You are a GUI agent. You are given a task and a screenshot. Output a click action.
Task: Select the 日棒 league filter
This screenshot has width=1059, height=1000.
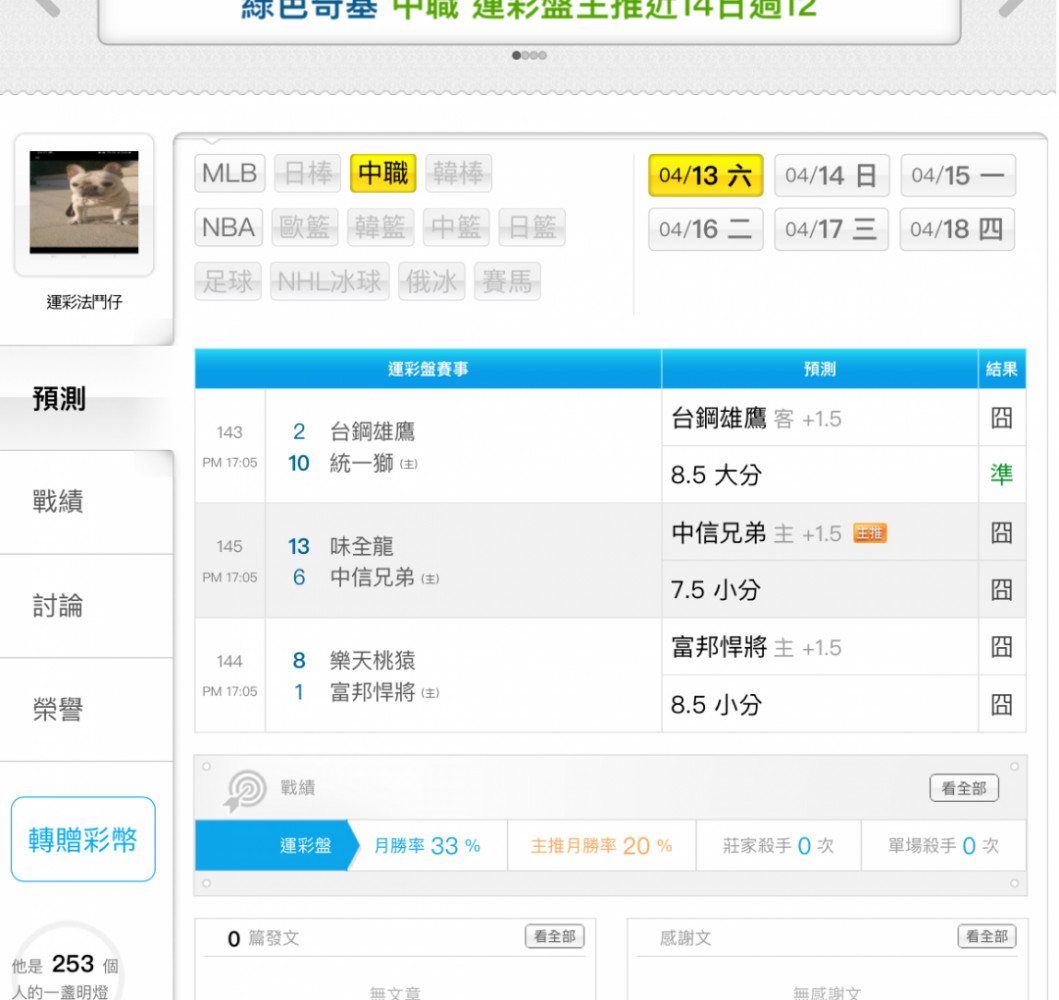(308, 174)
